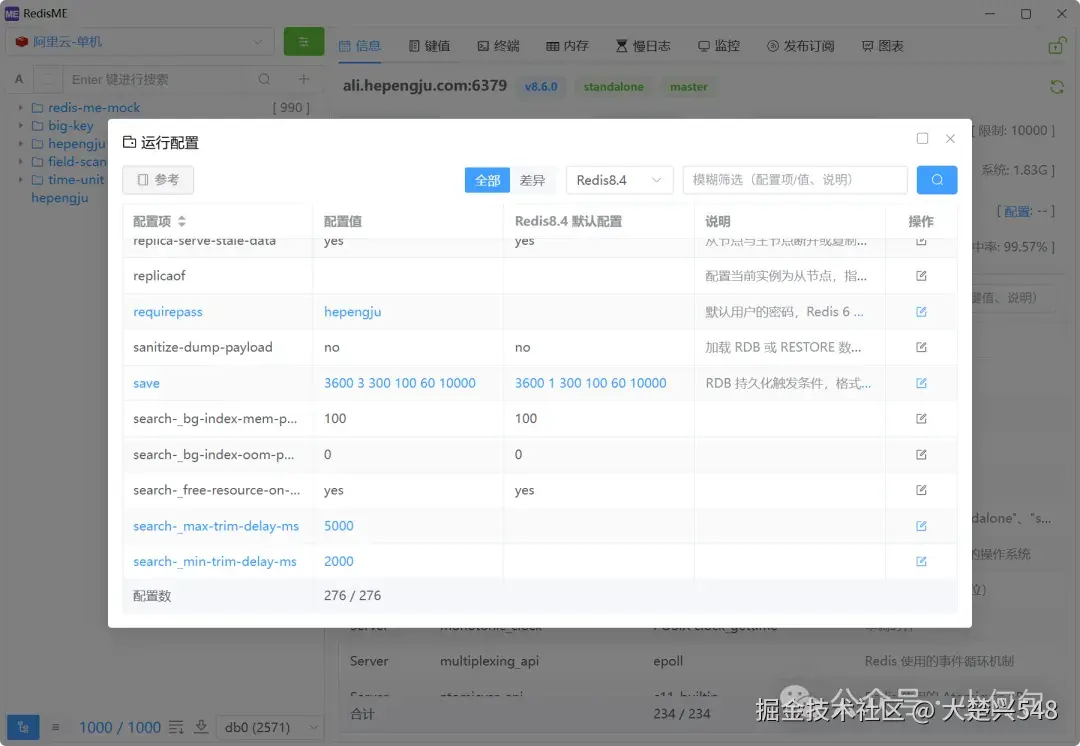Image resolution: width=1080 pixels, height=746 pixels.
Task: Edit the search-_bg-index-oom-p... row
Action: point(921,455)
